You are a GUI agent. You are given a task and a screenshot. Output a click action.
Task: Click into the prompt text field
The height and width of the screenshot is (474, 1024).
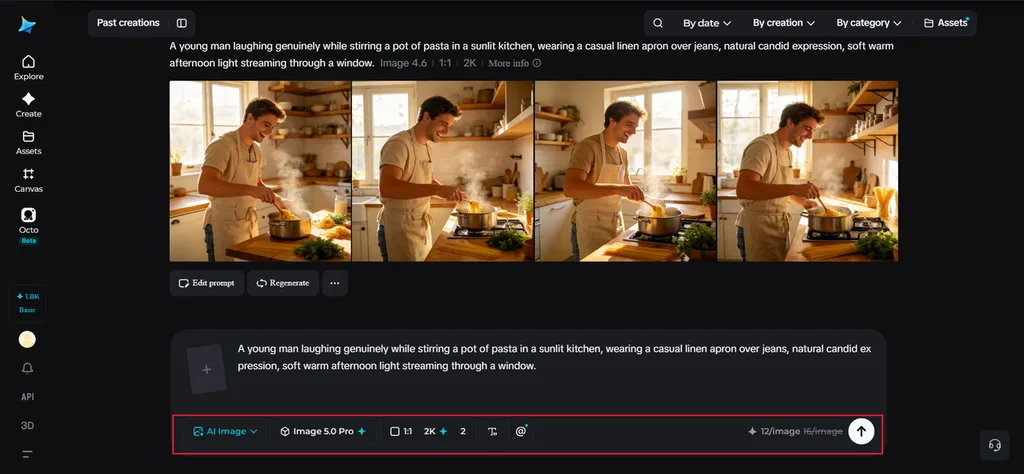pos(555,358)
